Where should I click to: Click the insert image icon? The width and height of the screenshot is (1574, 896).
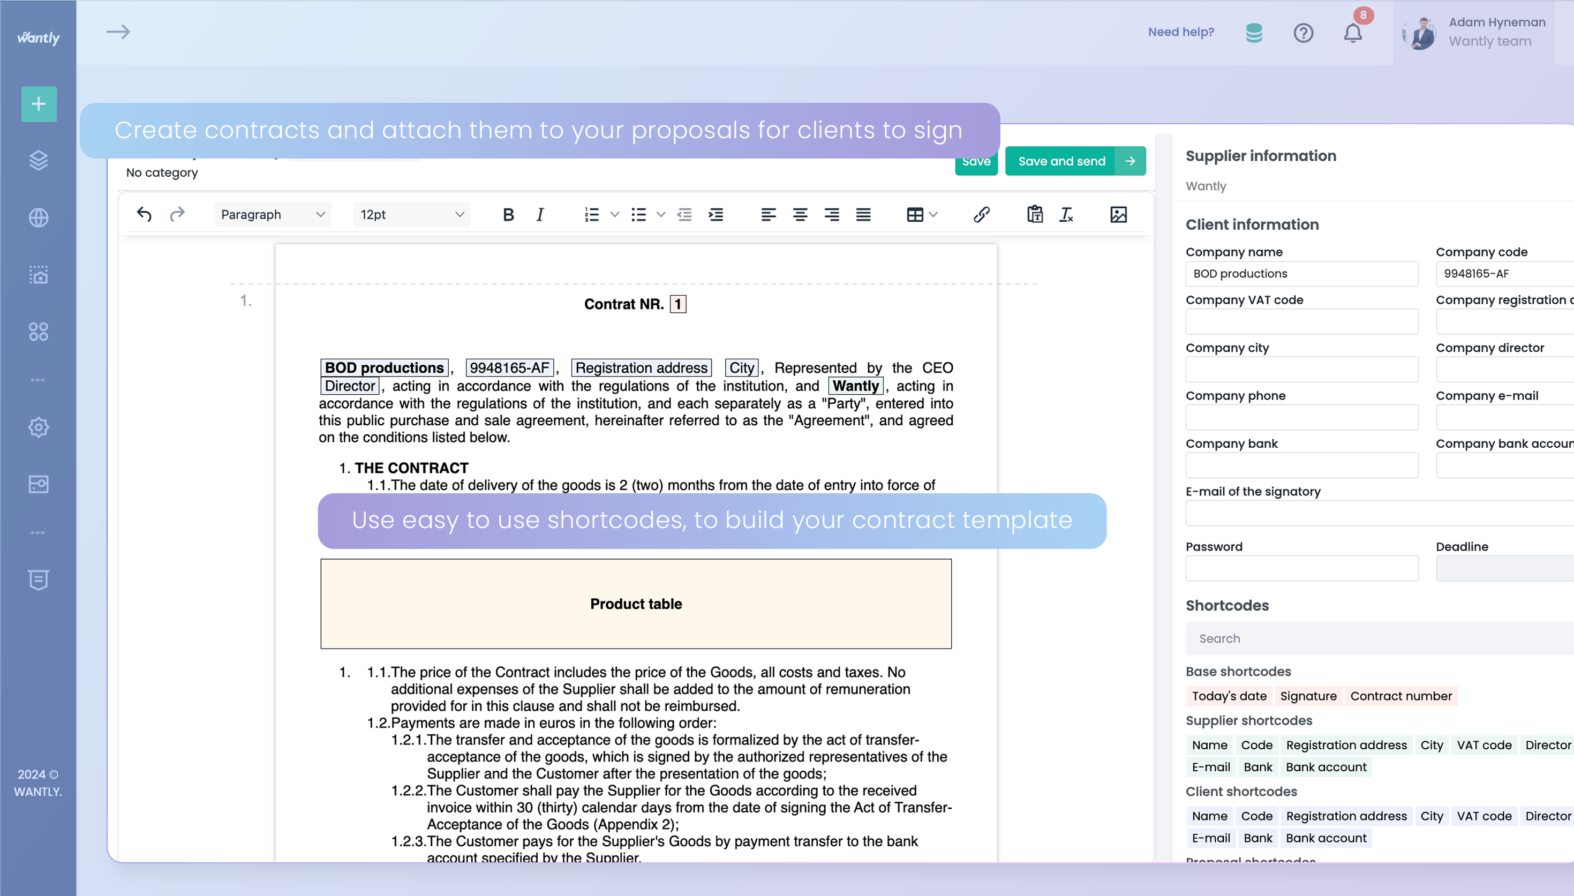coord(1118,215)
